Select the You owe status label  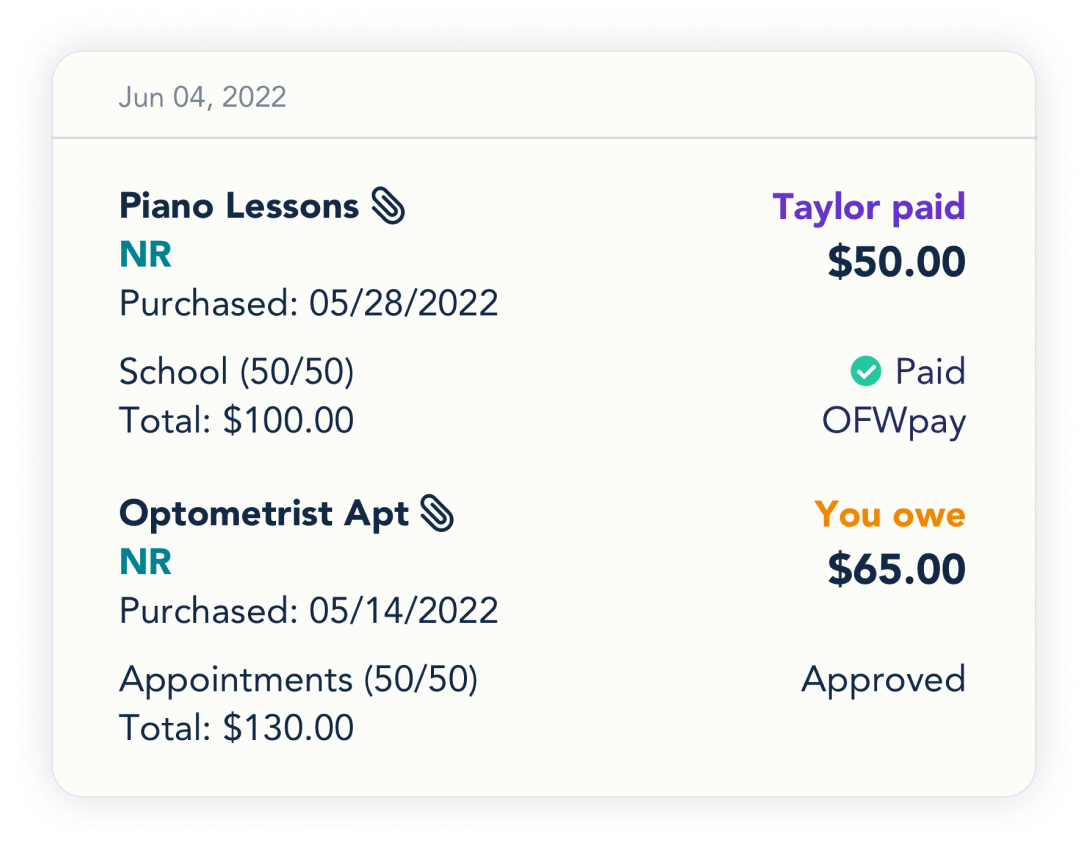(889, 515)
